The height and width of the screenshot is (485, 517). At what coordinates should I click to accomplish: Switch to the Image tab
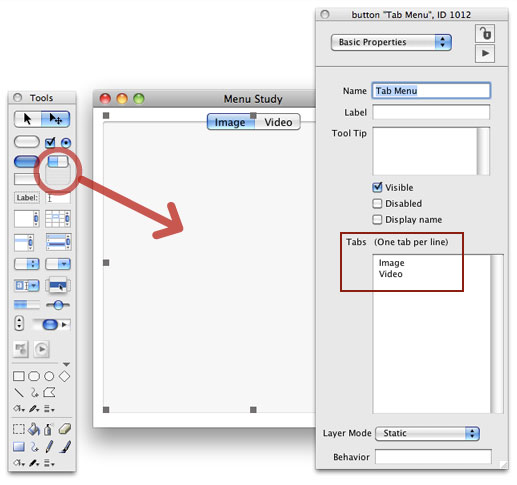click(230, 122)
